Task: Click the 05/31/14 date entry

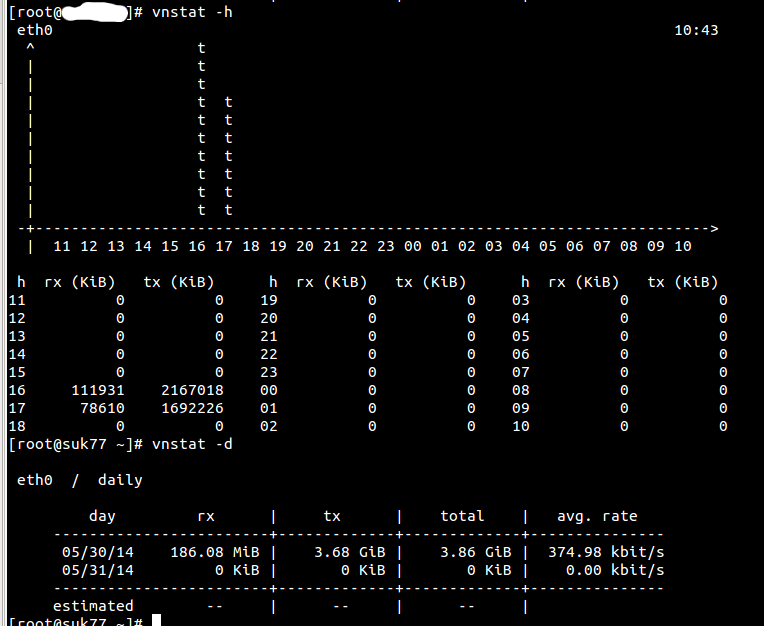Action: (x=98, y=570)
